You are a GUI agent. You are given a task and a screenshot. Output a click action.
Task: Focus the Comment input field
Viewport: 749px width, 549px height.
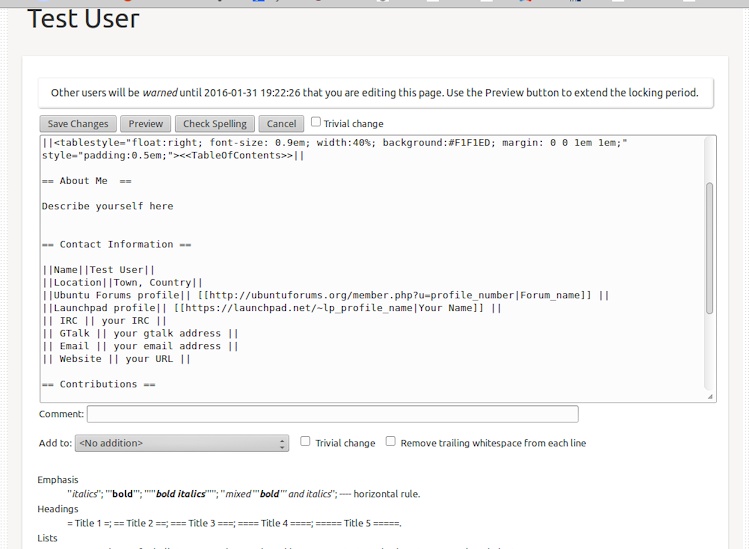coord(332,414)
